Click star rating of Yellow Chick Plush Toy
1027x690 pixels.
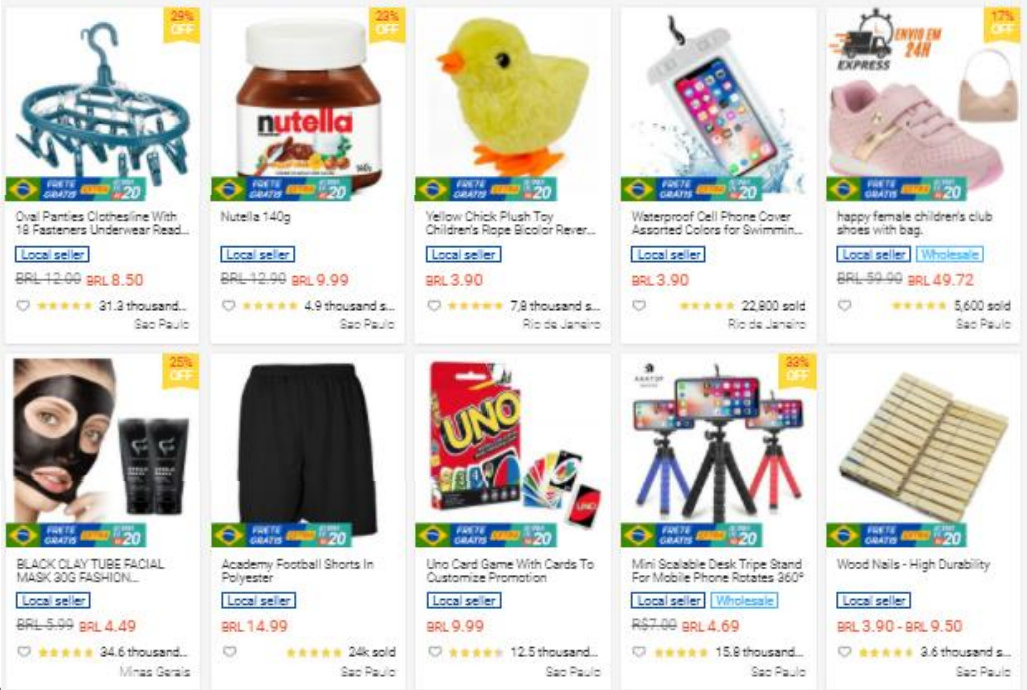[475, 305]
